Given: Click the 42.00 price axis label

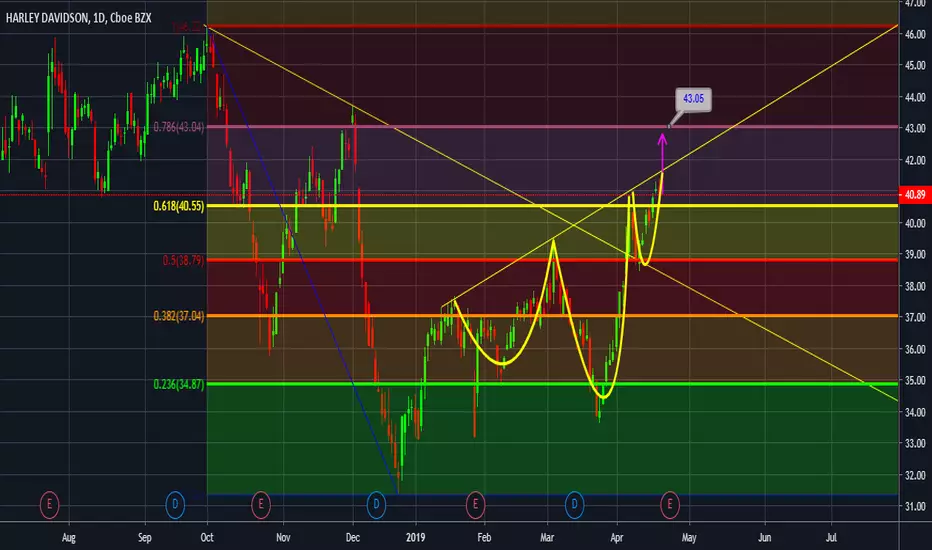Looking at the screenshot, I should 915,160.
